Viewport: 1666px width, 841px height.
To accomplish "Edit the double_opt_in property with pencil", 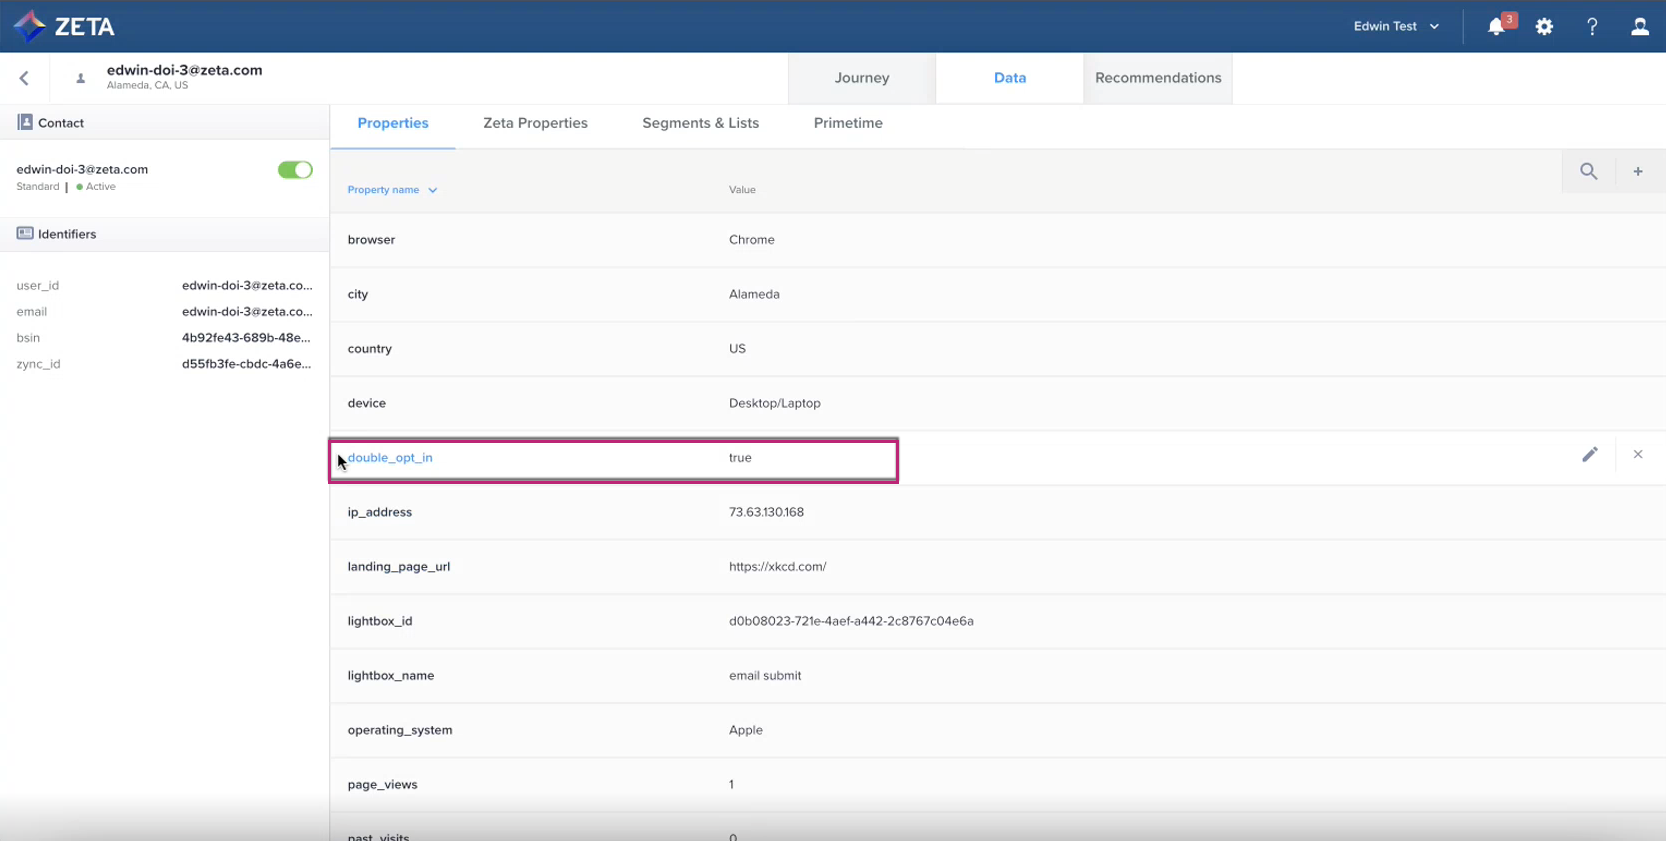I will pyautogui.click(x=1590, y=455).
